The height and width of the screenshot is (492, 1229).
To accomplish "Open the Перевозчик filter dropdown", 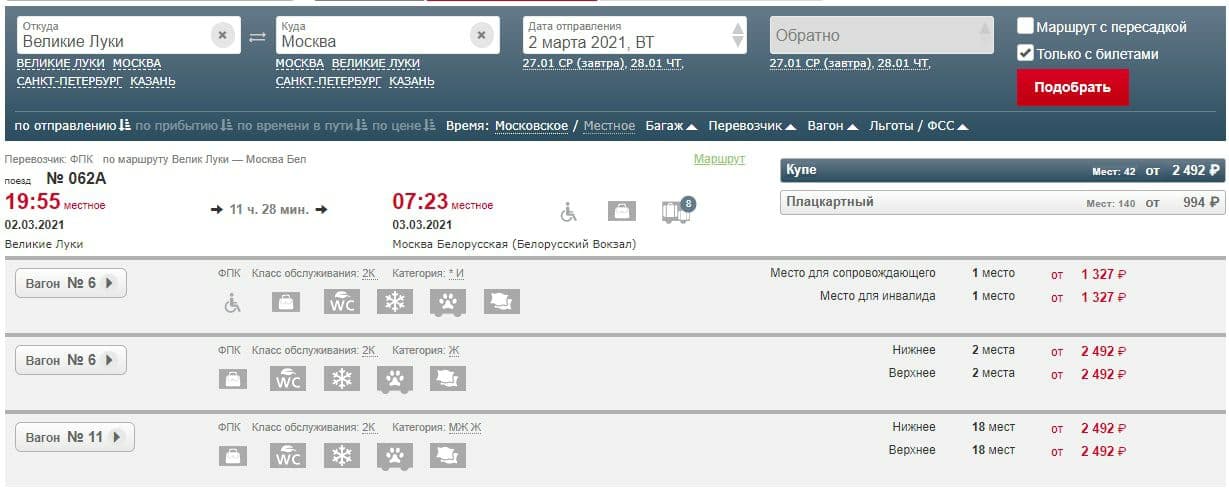I will pos(752,126).
